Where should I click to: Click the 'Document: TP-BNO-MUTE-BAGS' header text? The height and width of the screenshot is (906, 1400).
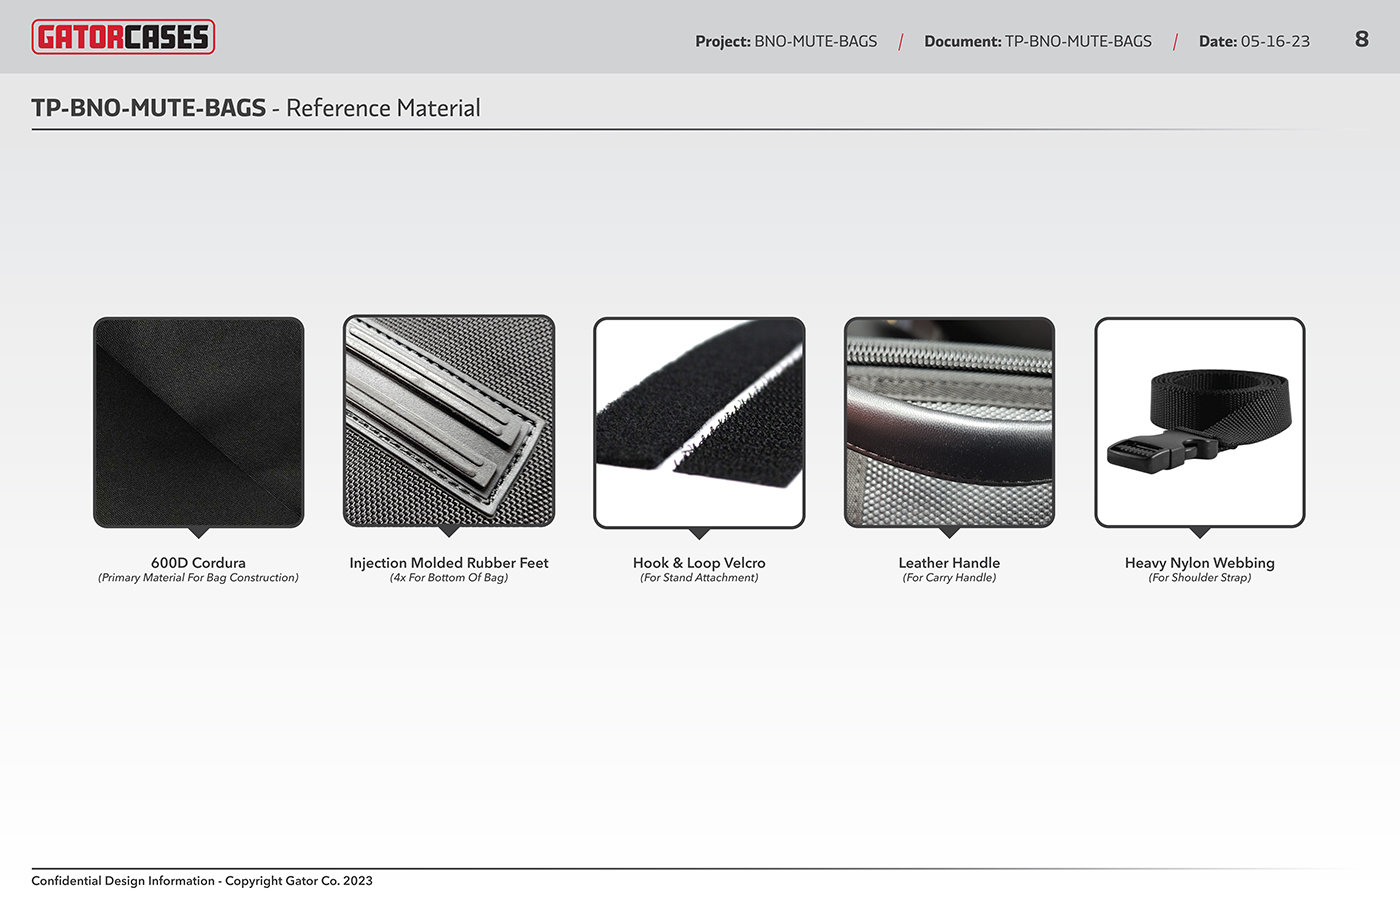click(1038, 41)
